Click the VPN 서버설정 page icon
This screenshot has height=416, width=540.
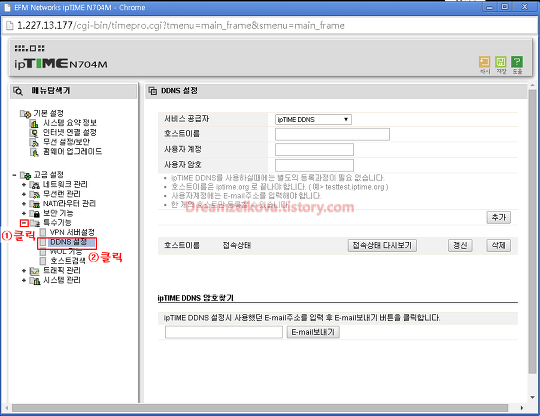point(43,232)
